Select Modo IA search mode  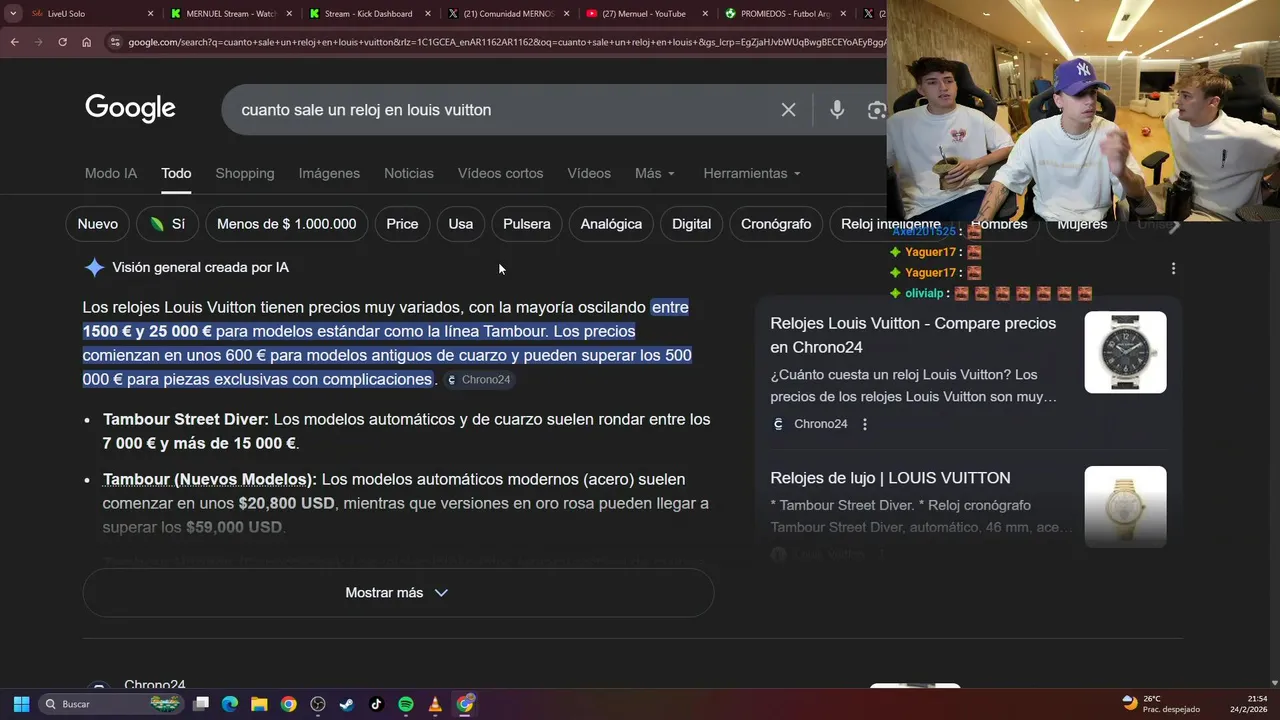[111, 173]
